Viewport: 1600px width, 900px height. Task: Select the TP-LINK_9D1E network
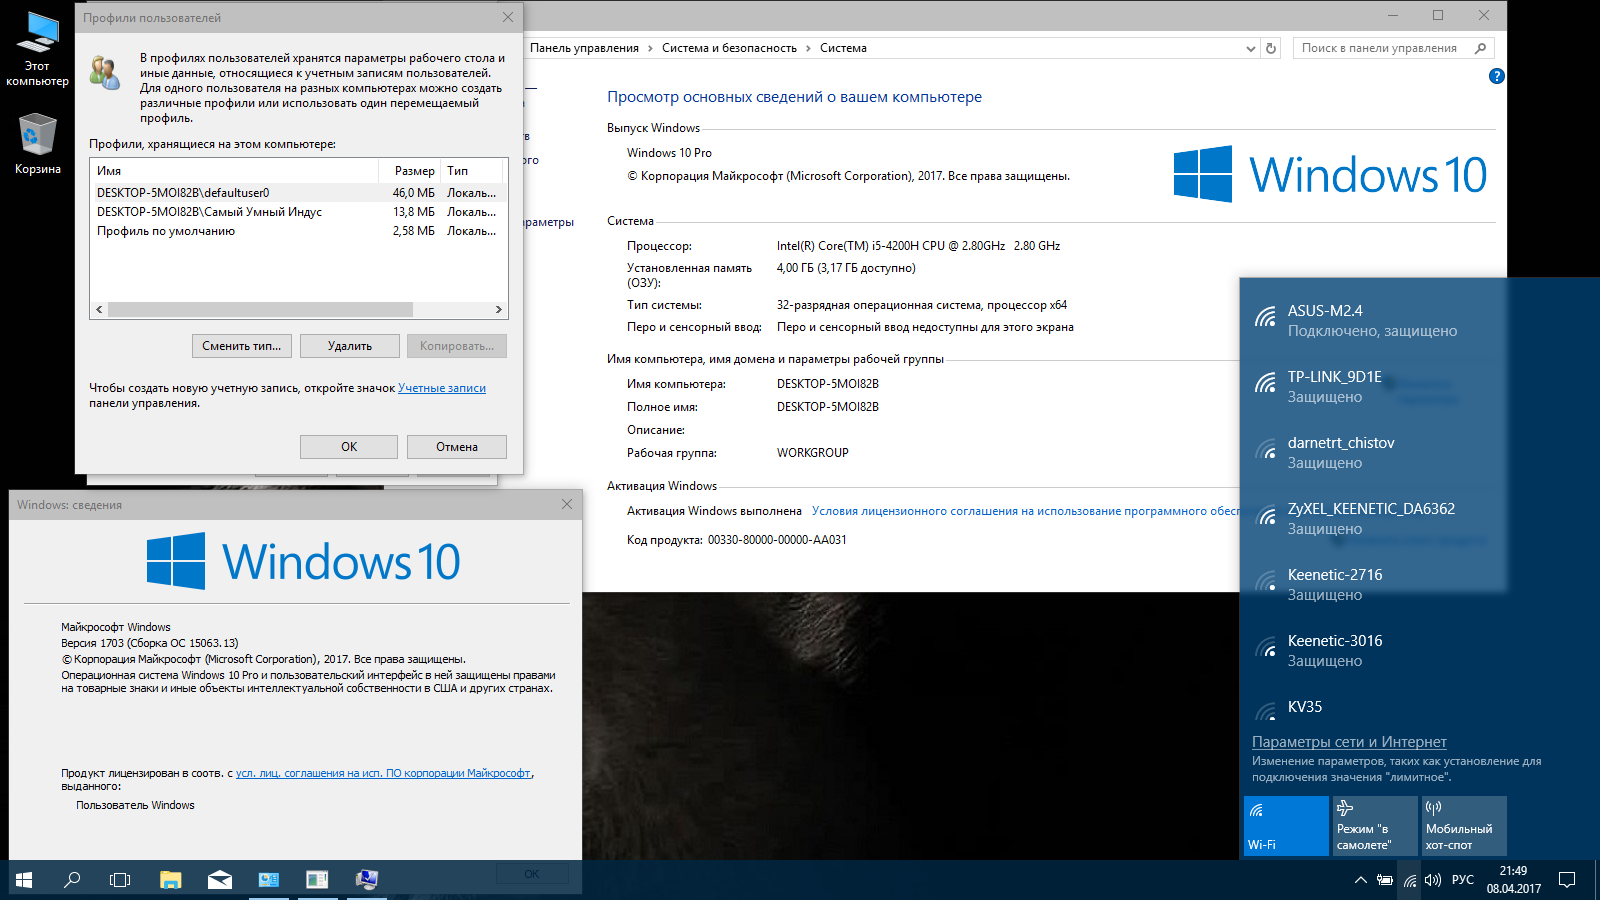(1420, 386)
